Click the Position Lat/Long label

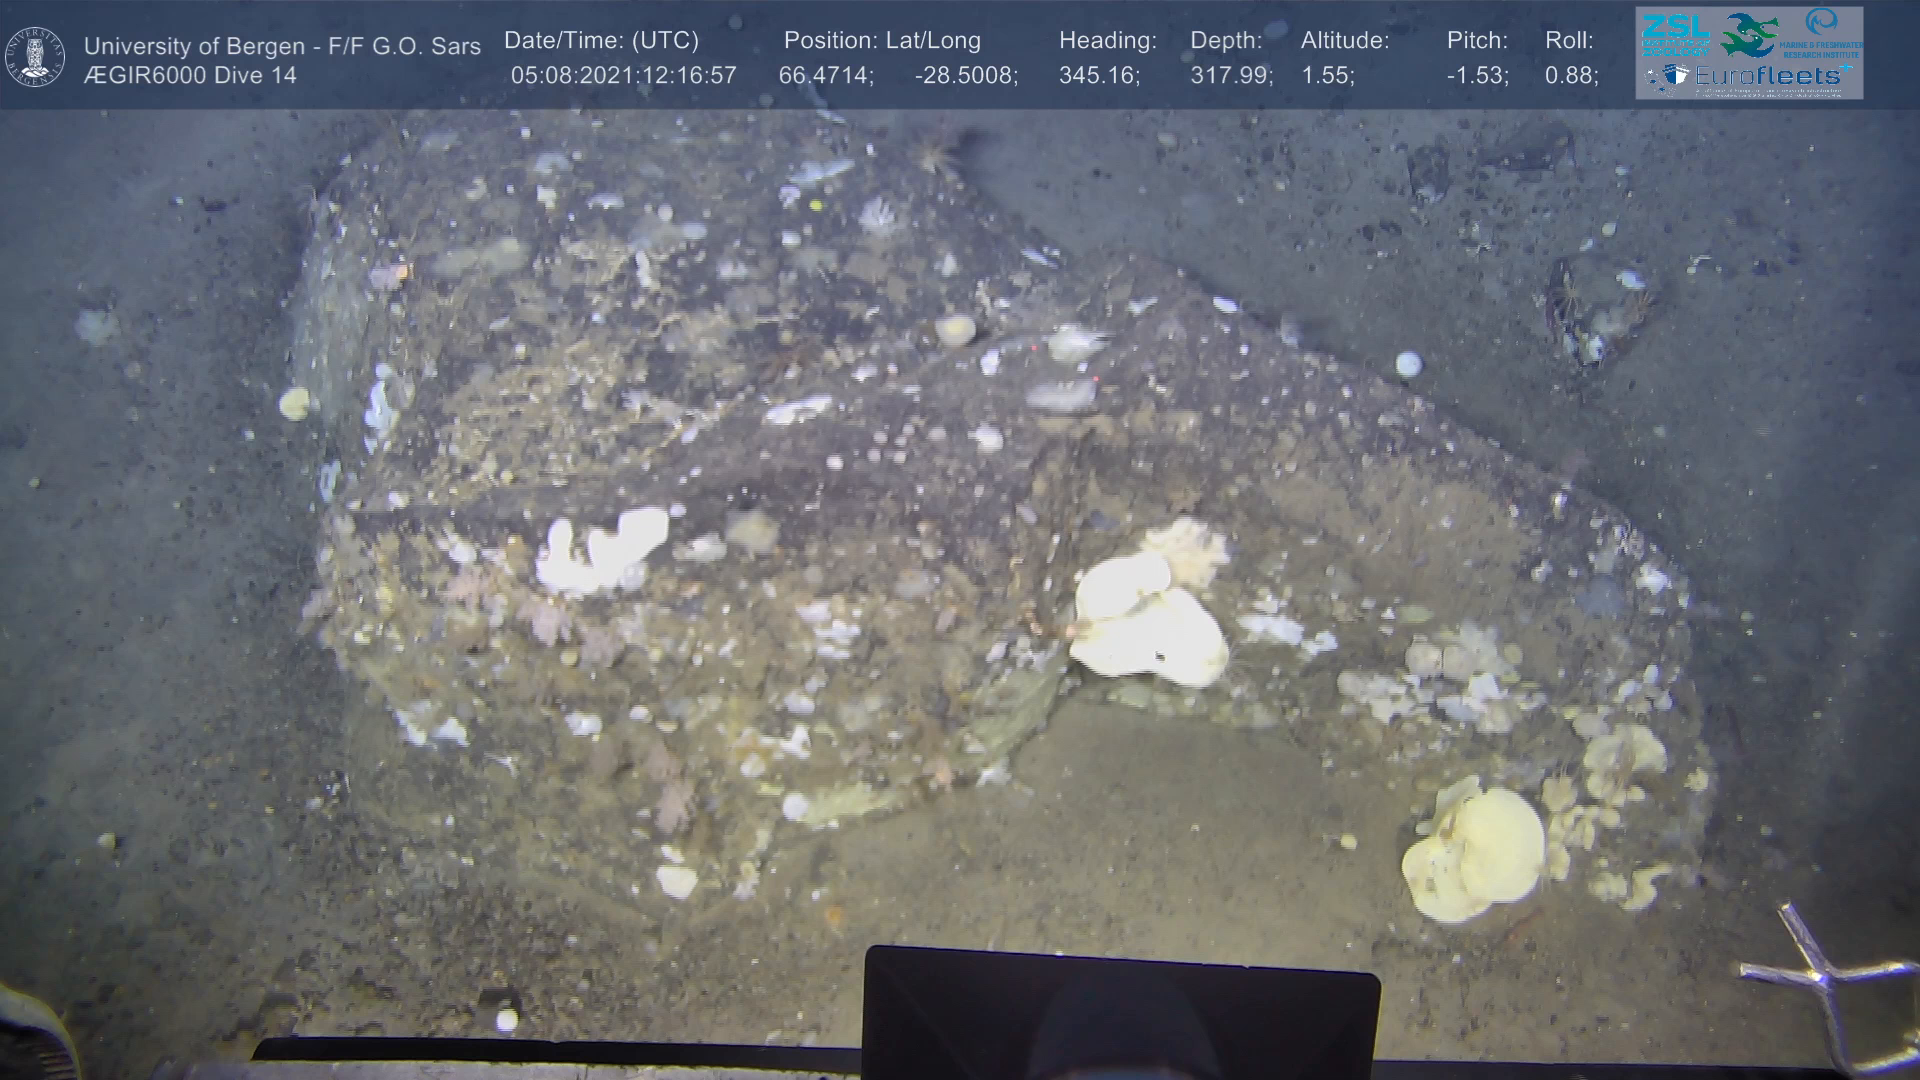click(x=882, y=41)
